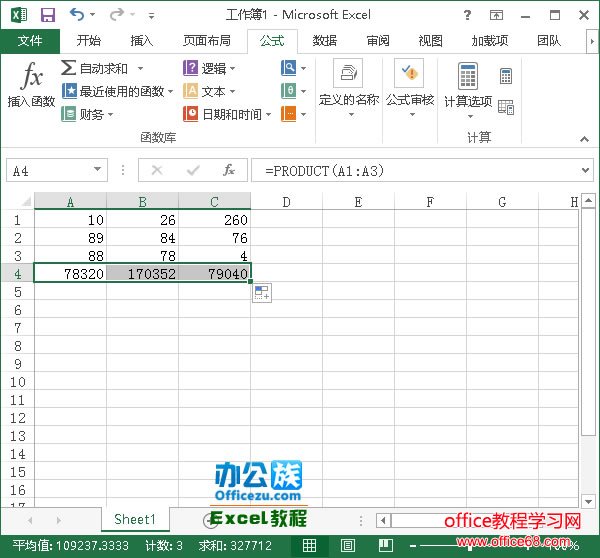The width and height of the screenshot is (600, 558).
Task: Expand the Recently Used functions dropdown
Action: click(x=171, y=91)
